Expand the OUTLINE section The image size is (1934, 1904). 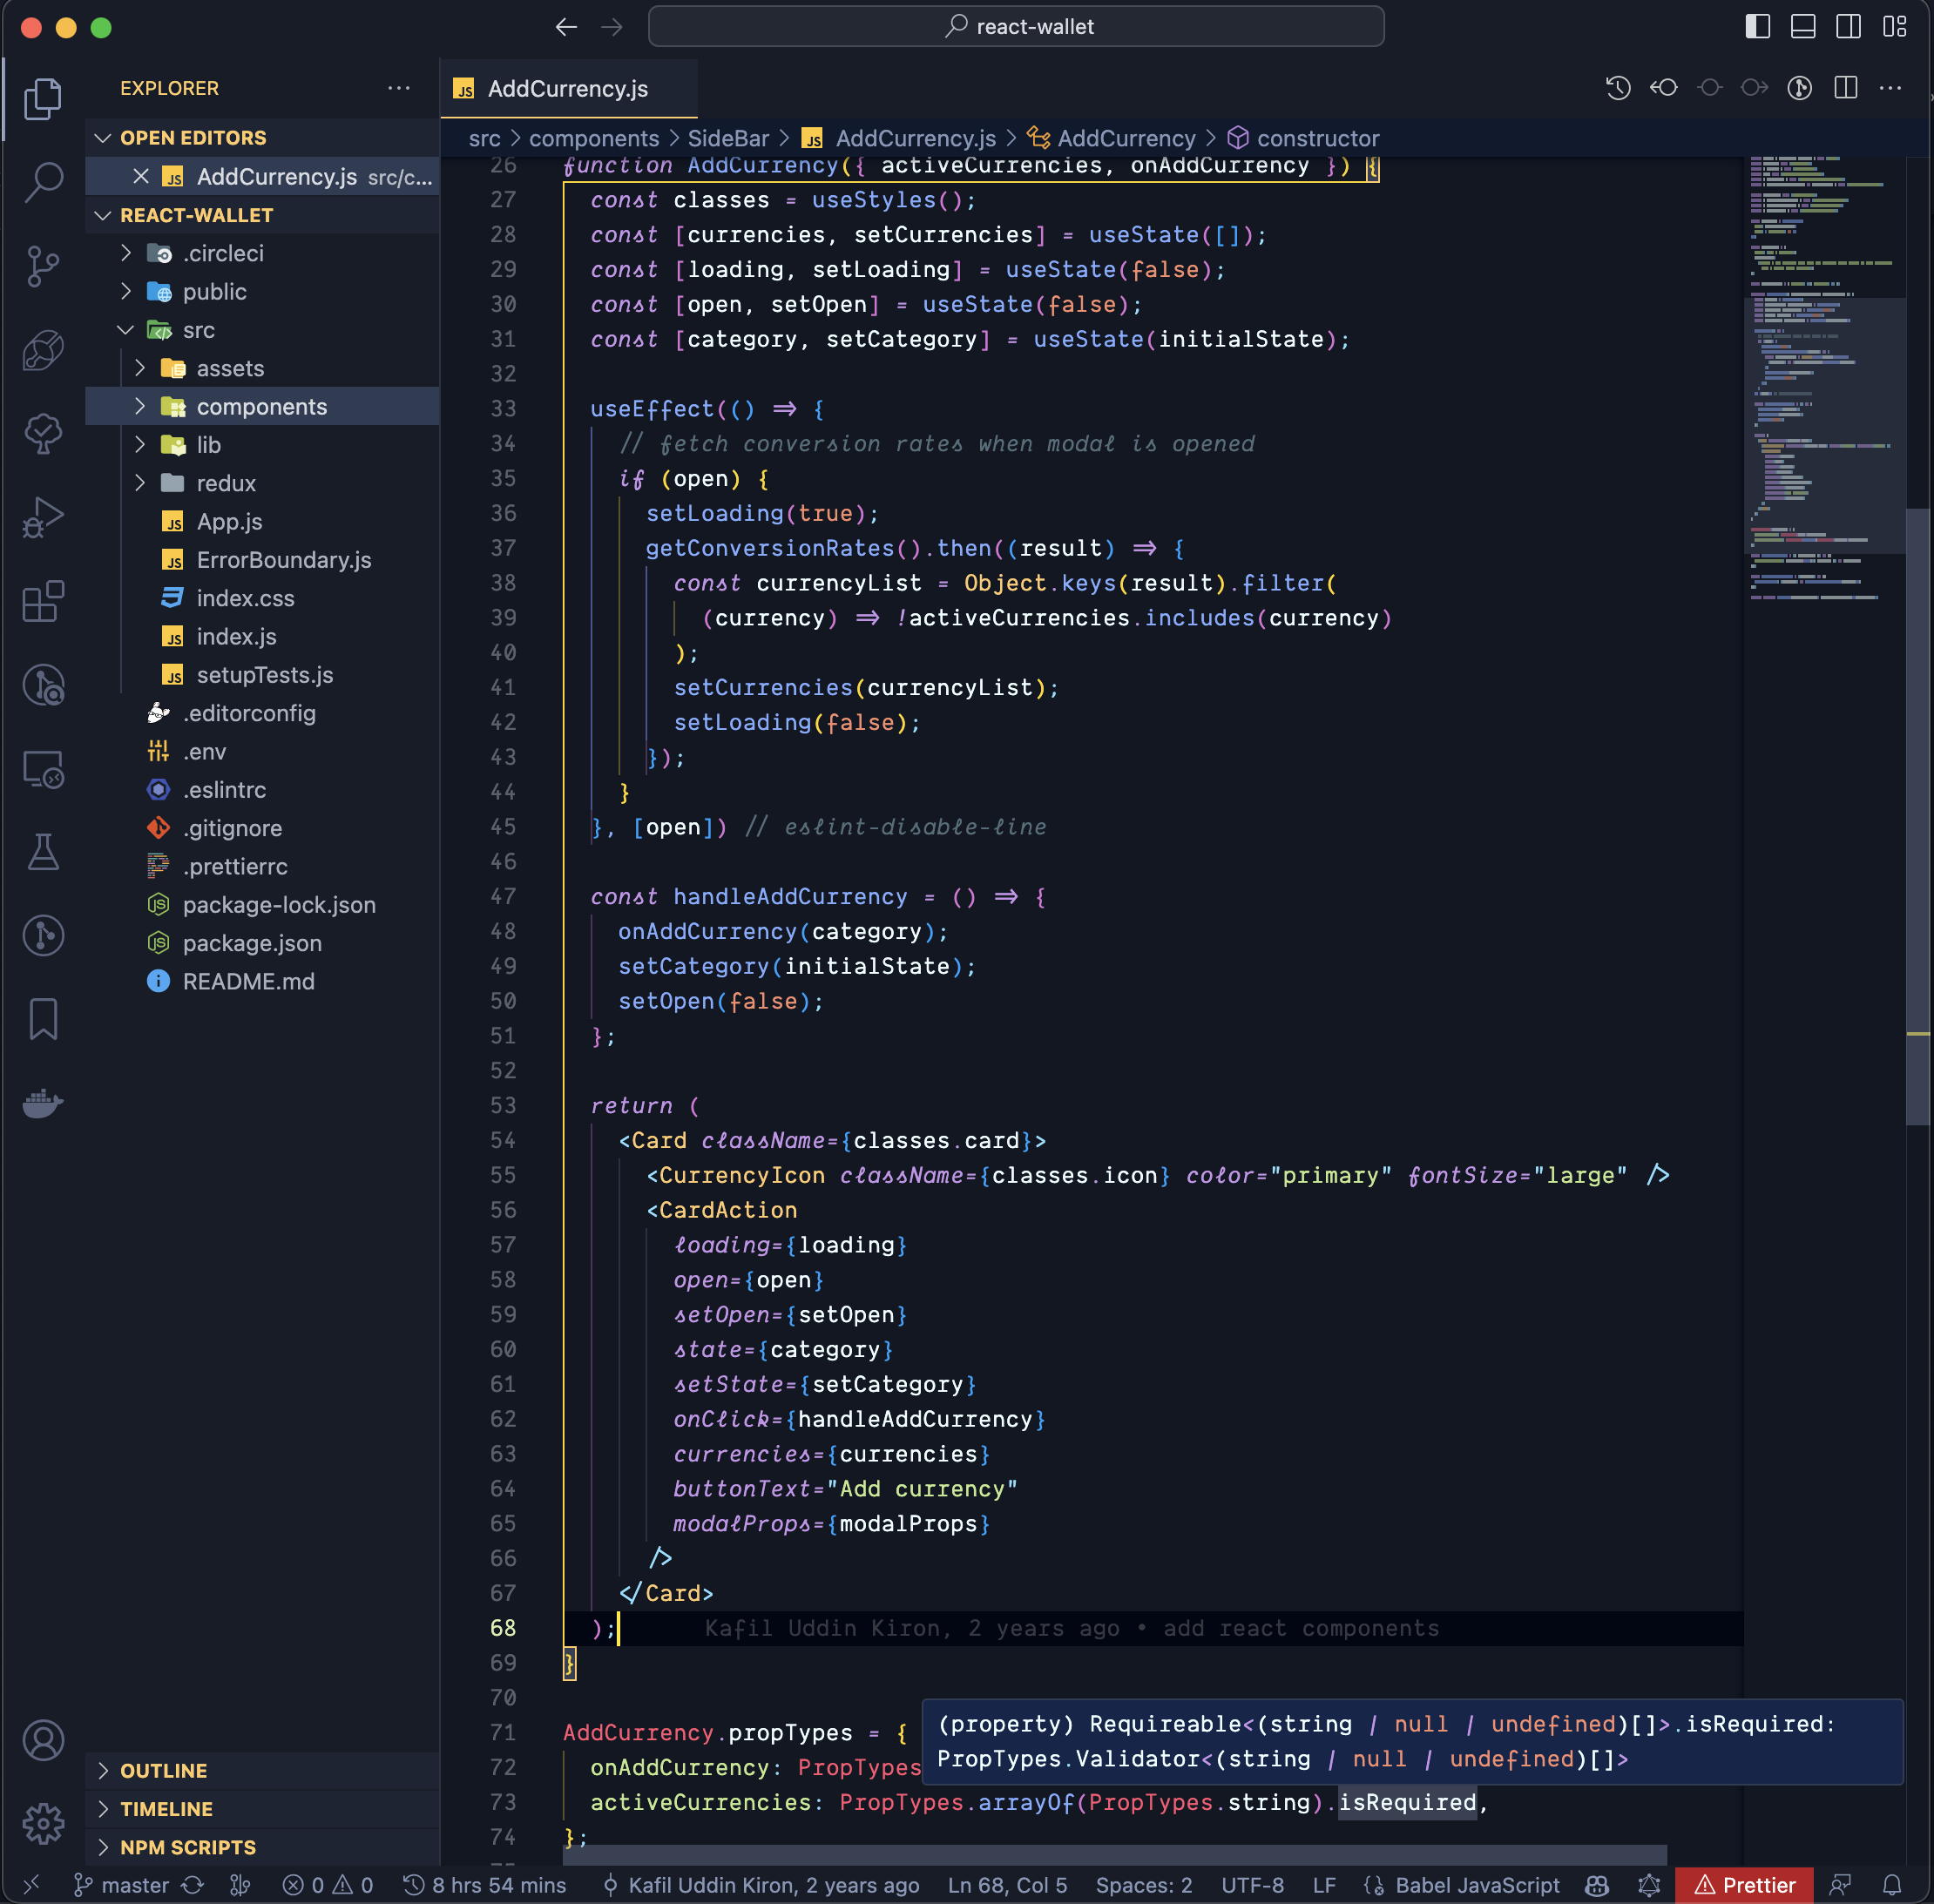coord(163,1770)
